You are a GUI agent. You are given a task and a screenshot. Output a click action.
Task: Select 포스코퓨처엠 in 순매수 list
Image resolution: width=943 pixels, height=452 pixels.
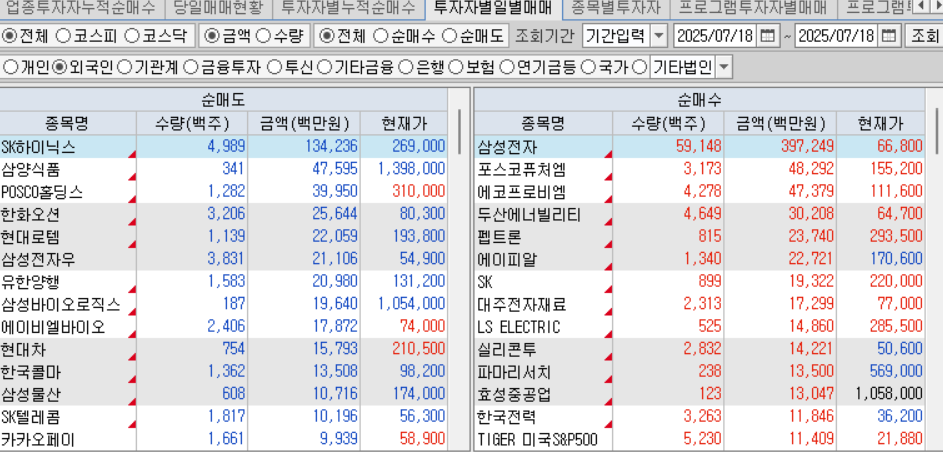click(699, 169)
